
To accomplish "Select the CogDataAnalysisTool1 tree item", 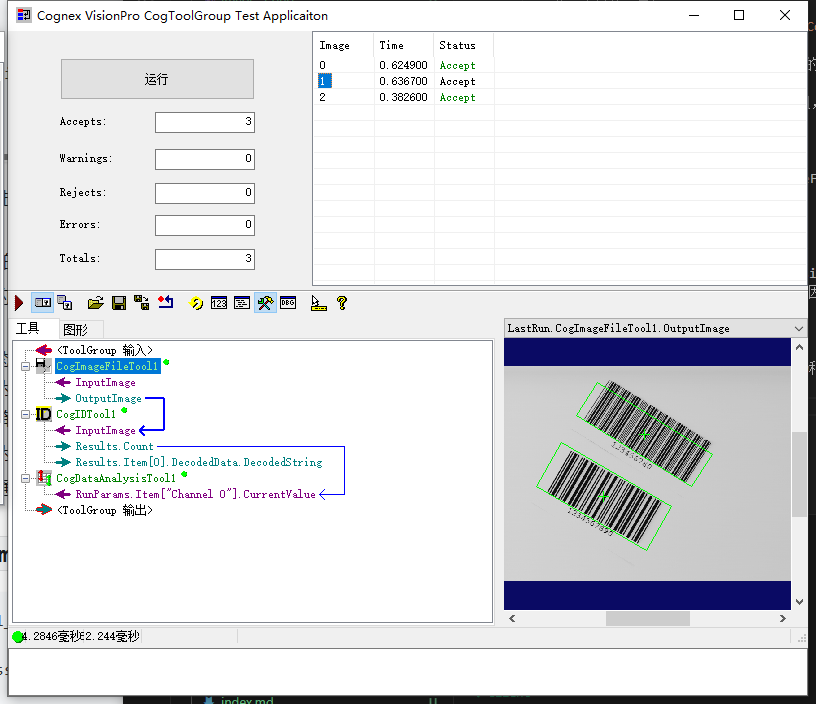I will pos(116,478).
